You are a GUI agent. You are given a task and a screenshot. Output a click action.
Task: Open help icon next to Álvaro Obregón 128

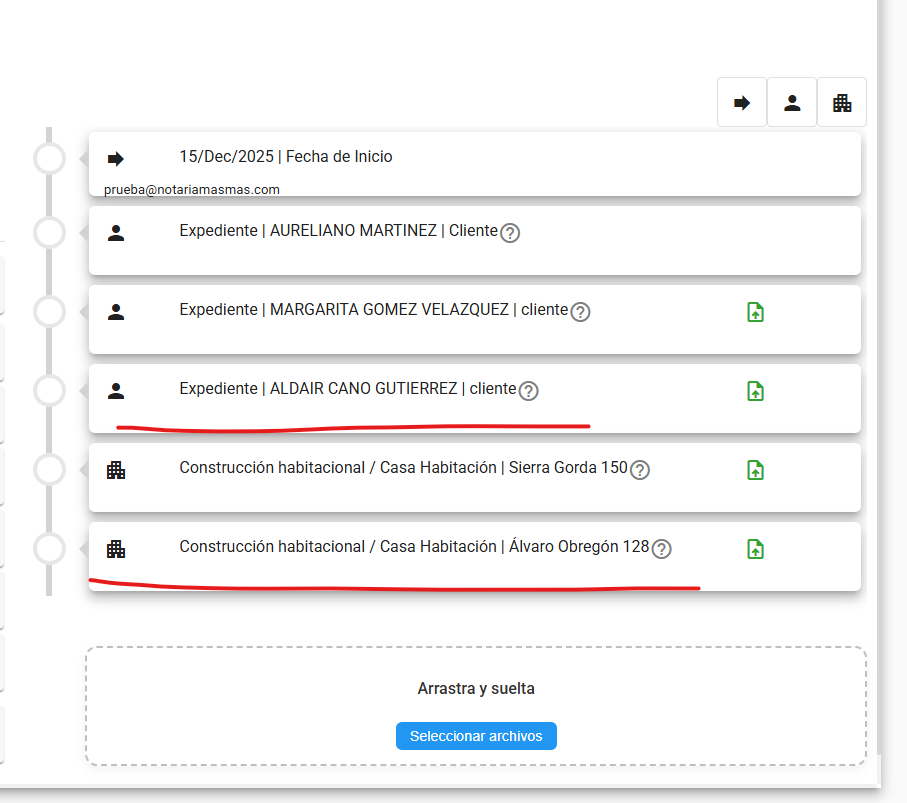click(x=661, y=549)
